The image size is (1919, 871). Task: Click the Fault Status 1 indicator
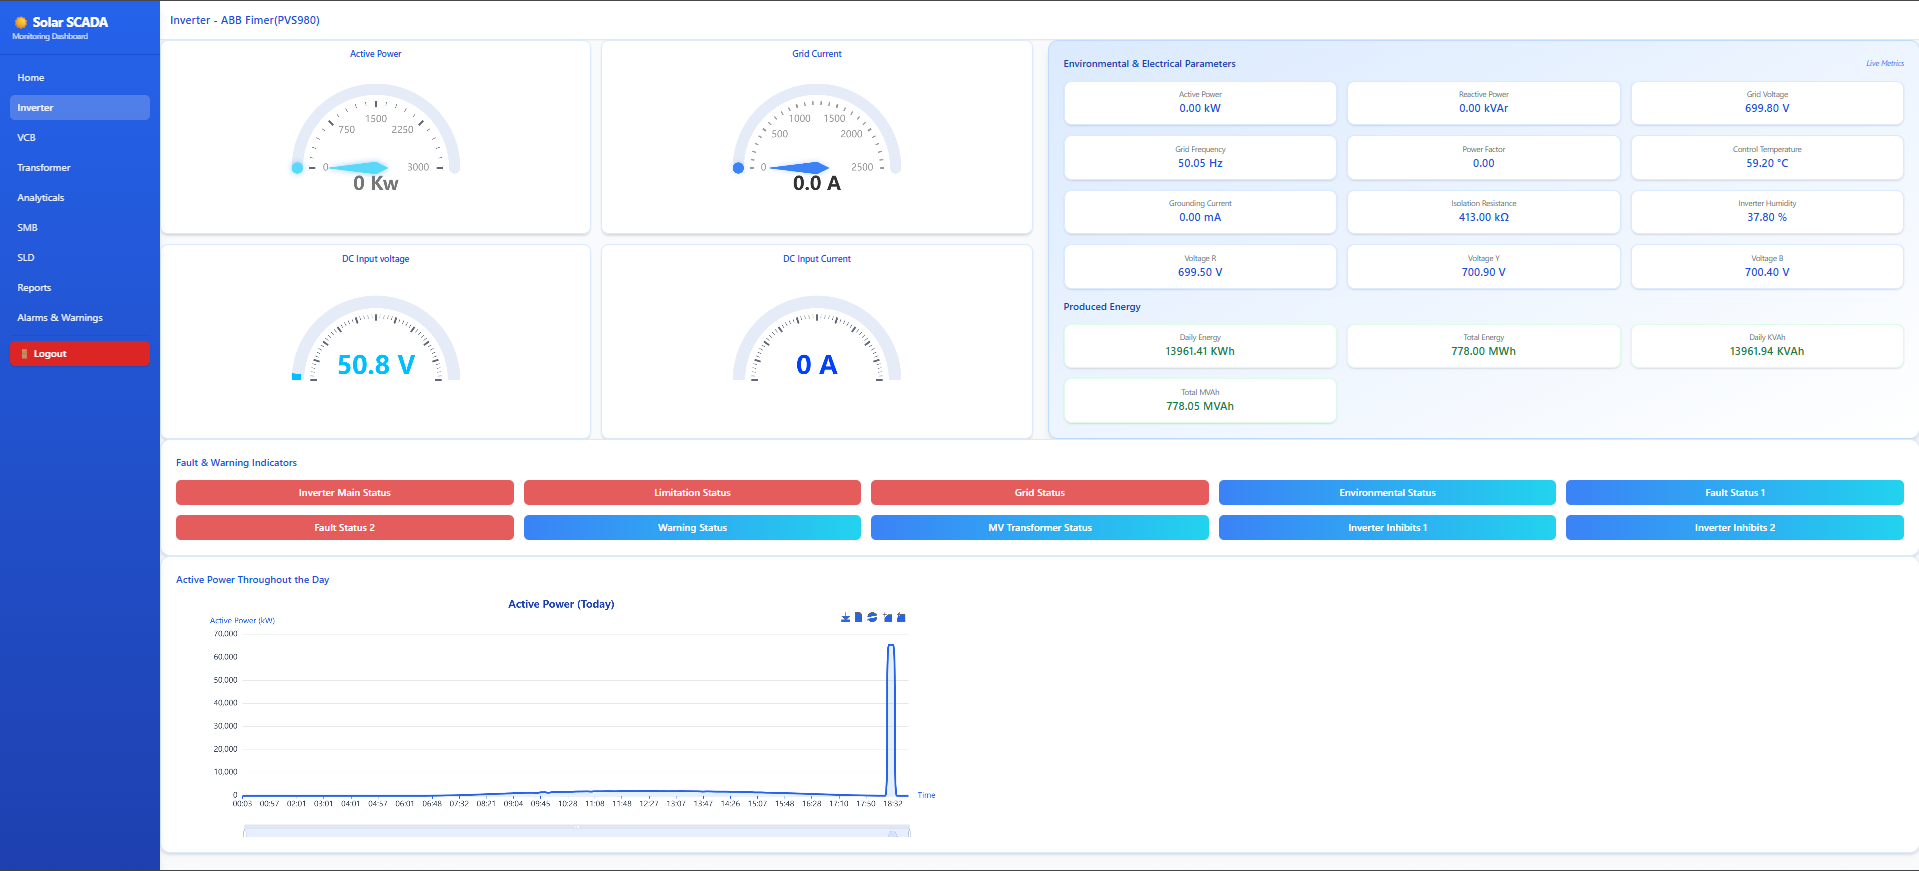(x=1734, y=493)
